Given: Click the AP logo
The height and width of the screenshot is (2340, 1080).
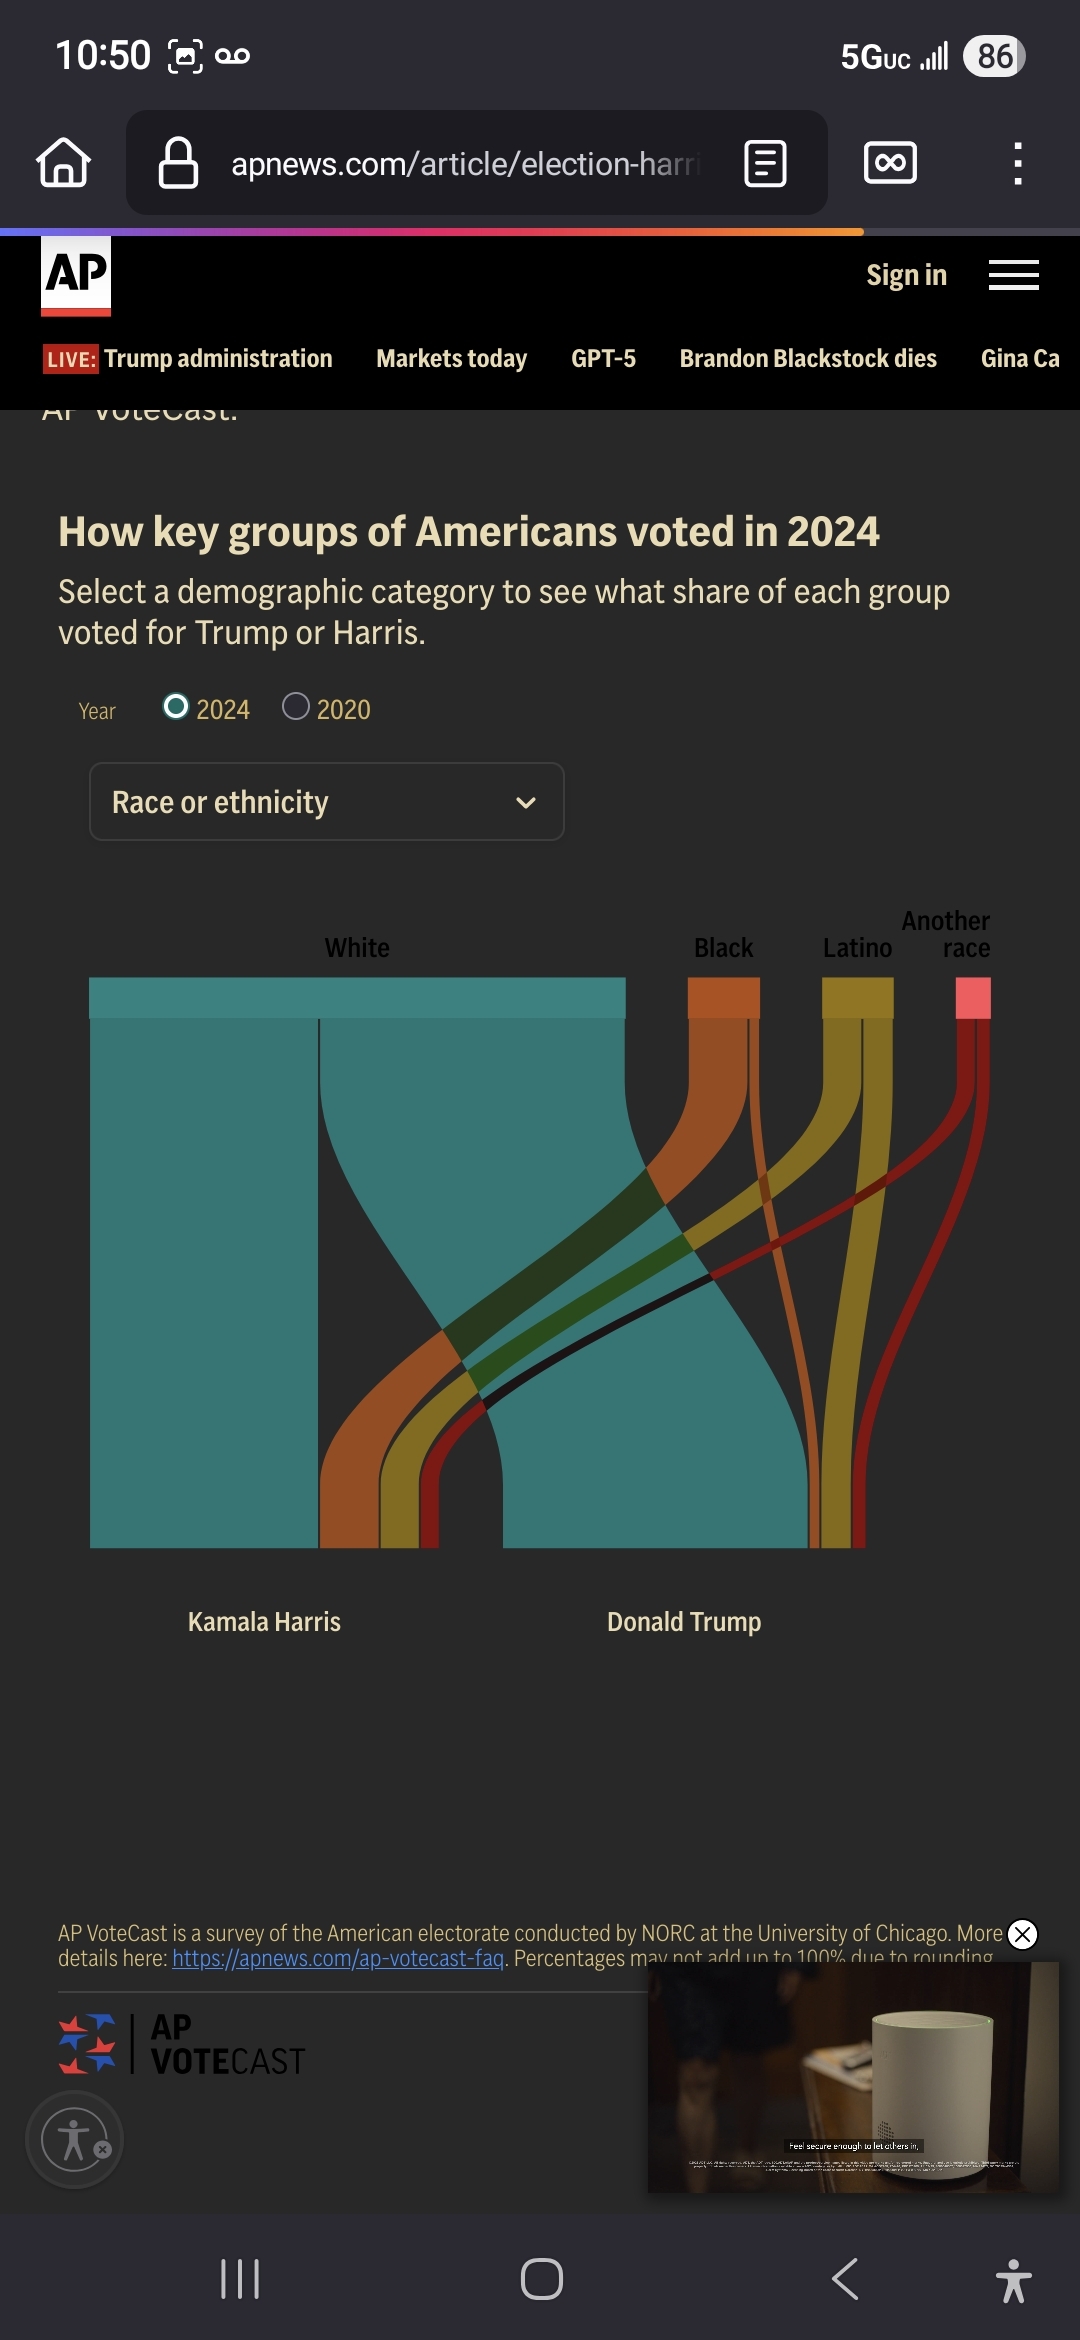Looking at the screenshot, I should tap(76, 276).
